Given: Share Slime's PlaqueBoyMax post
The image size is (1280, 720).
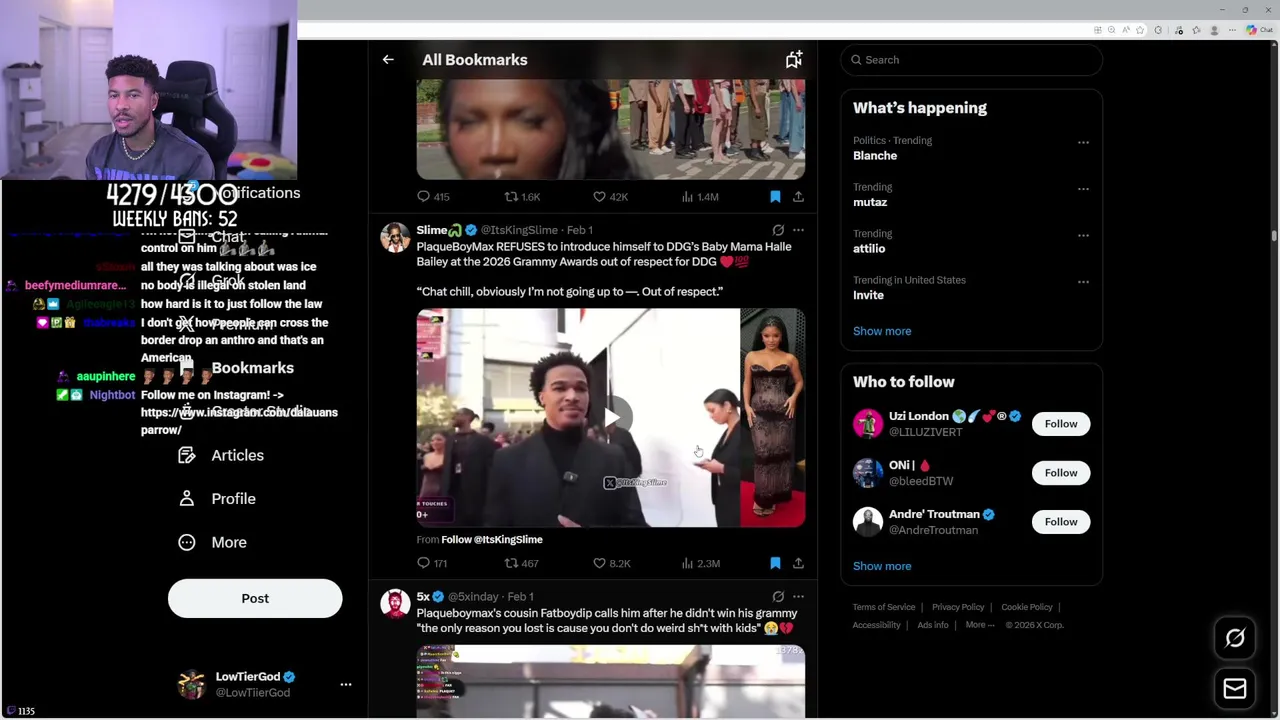Looking at the screenshot, I should [798, 563].
